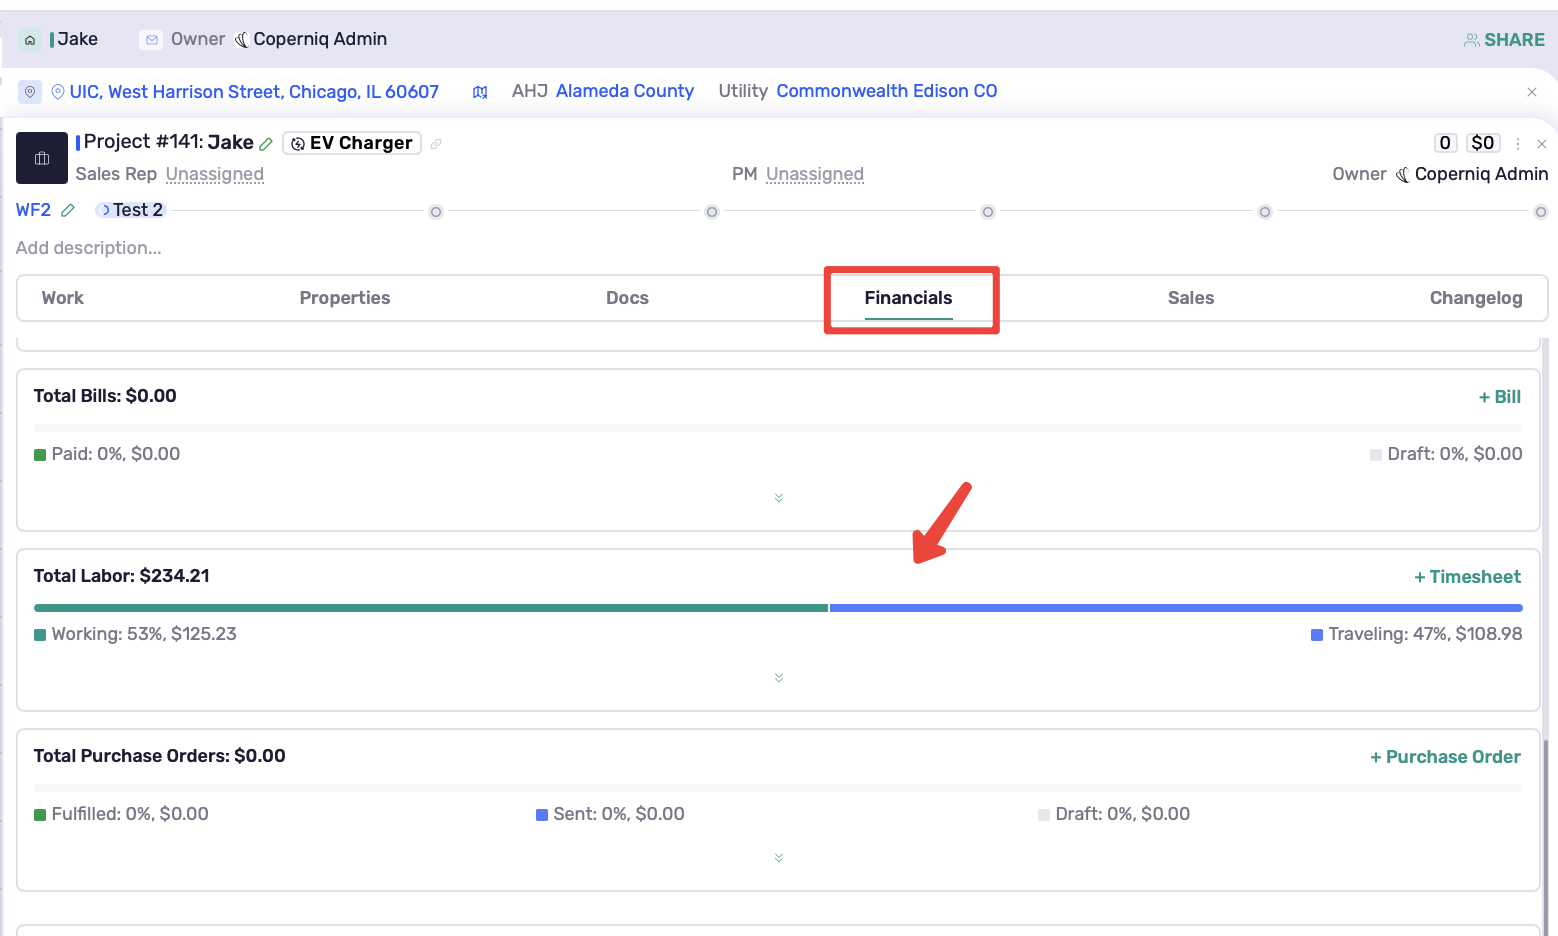Image resolution: width=1558 pixels, height=936 pixels.
Task: Expand the Total Purchase Orders chevron
Action: [779, 858]
